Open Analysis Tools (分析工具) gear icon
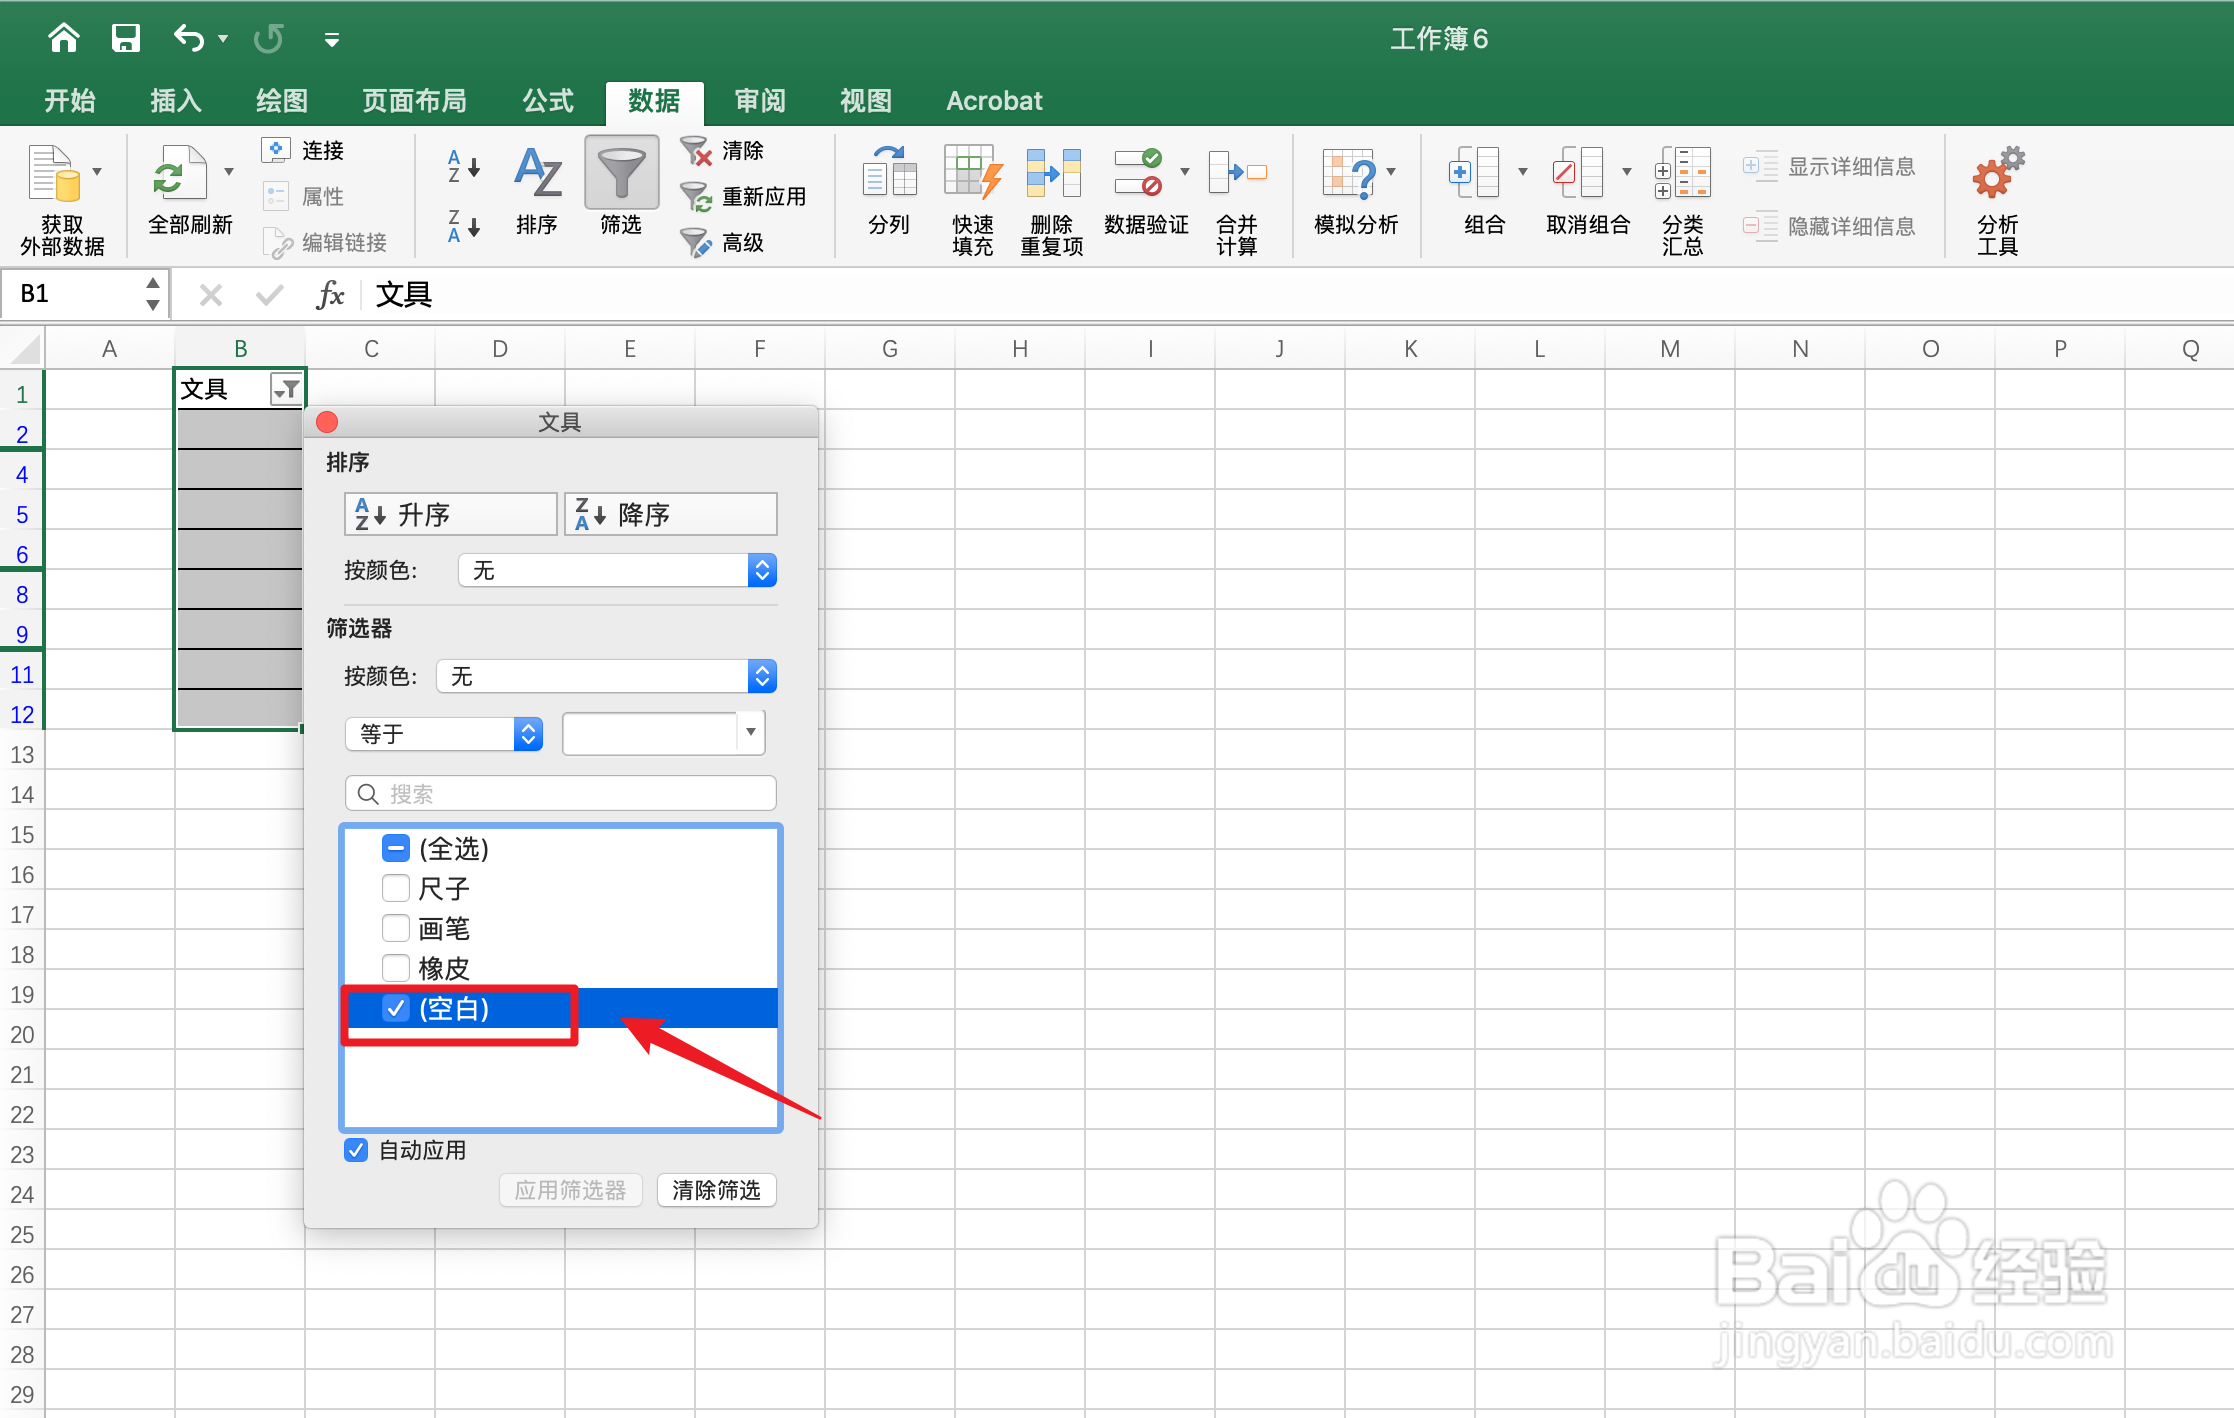This screenshot has height=1418, width=2234. coord(1997,174)
